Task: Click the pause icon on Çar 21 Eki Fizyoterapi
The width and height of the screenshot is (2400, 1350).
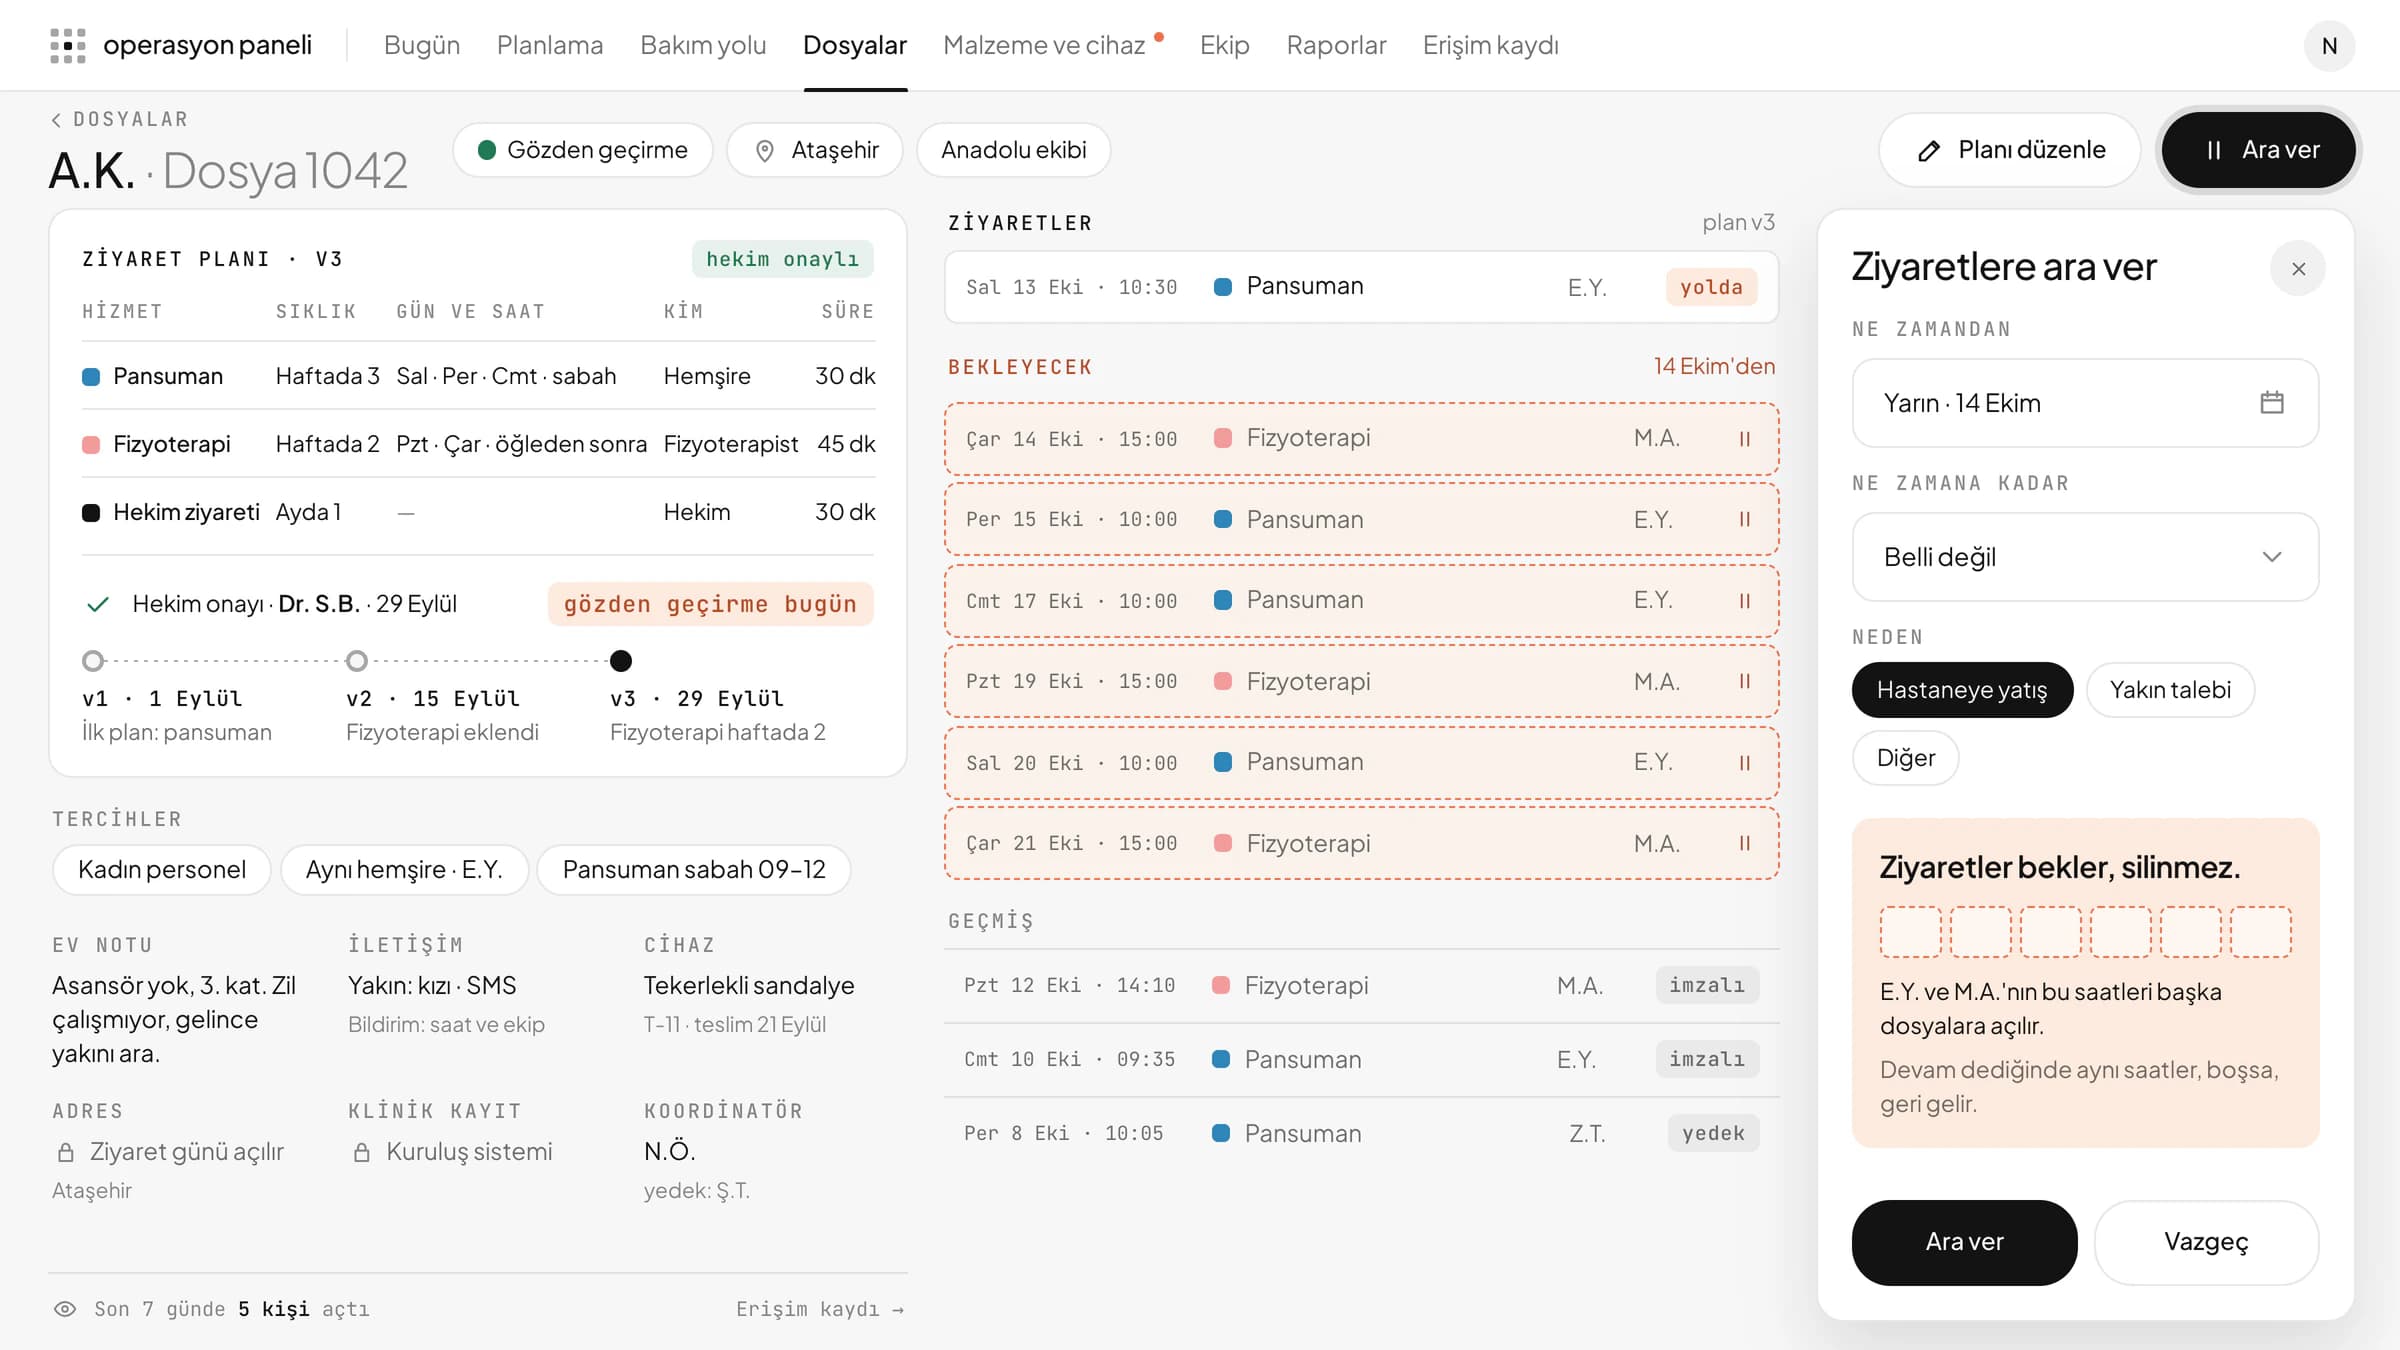Action: 1745,843
